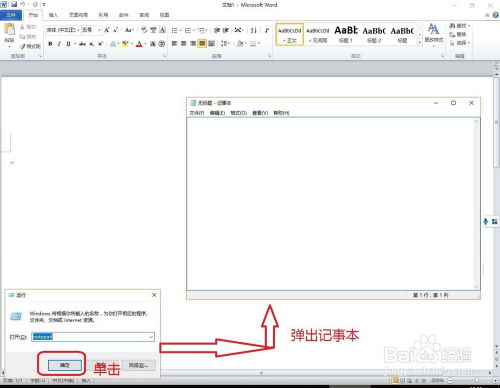Open the Paragraph dialog launcher
500x388 pixels.
pyautogui.click(x=270, y=56)
